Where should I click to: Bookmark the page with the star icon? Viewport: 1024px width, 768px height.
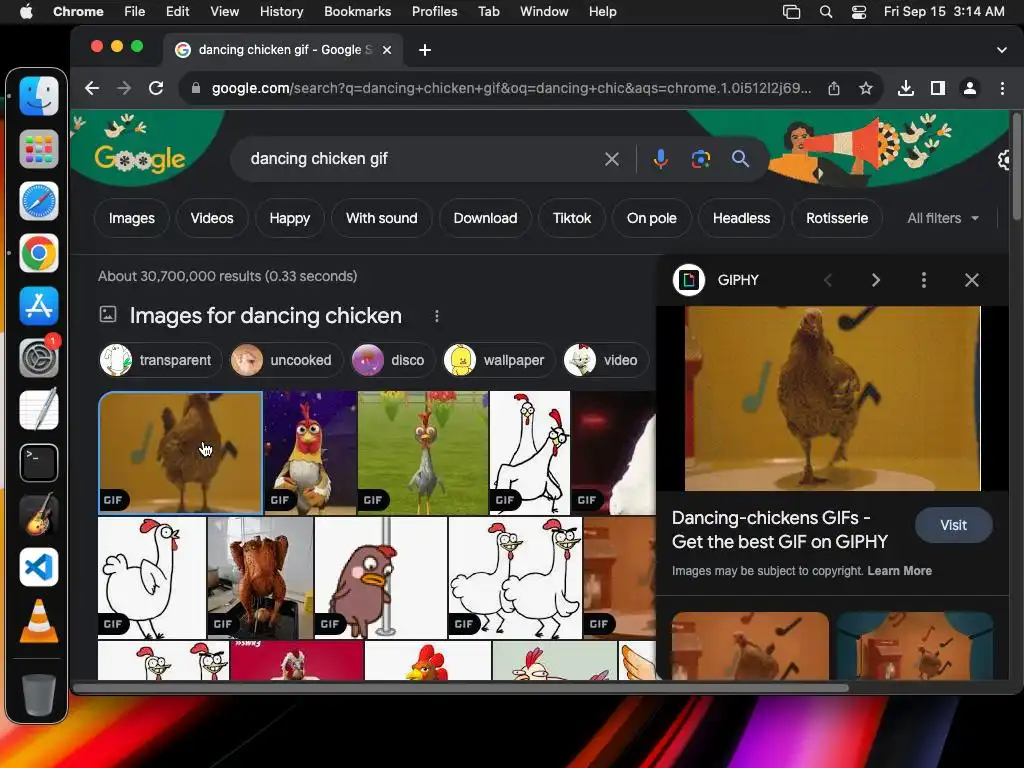pos(866,88)
